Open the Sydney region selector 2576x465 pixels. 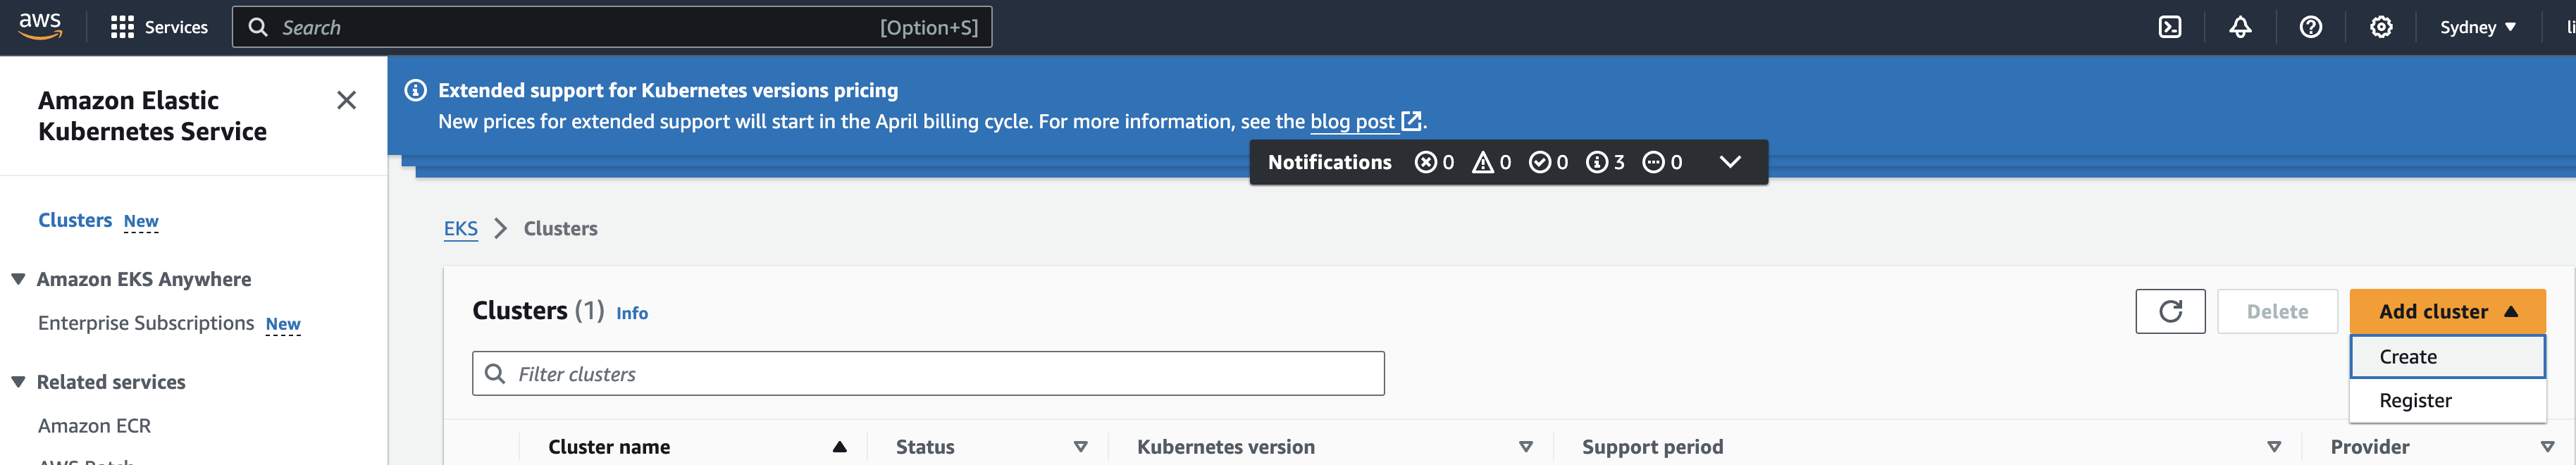pyautogui.click(x=2477, y=27)
